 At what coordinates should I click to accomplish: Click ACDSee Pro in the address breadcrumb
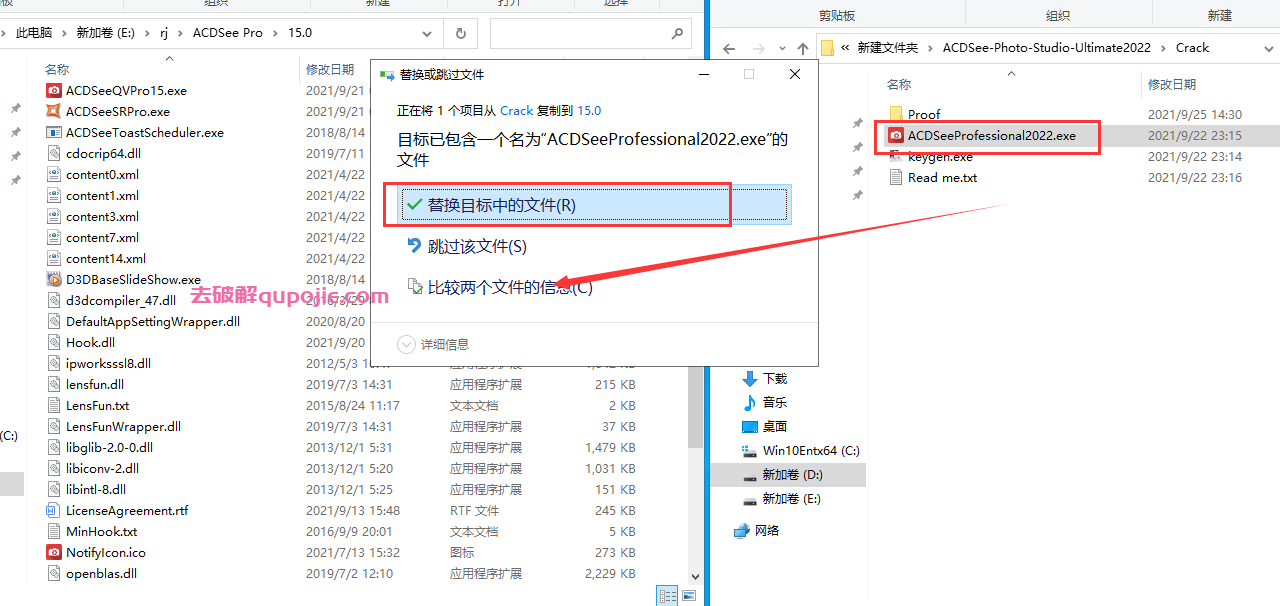coord(226,33)
